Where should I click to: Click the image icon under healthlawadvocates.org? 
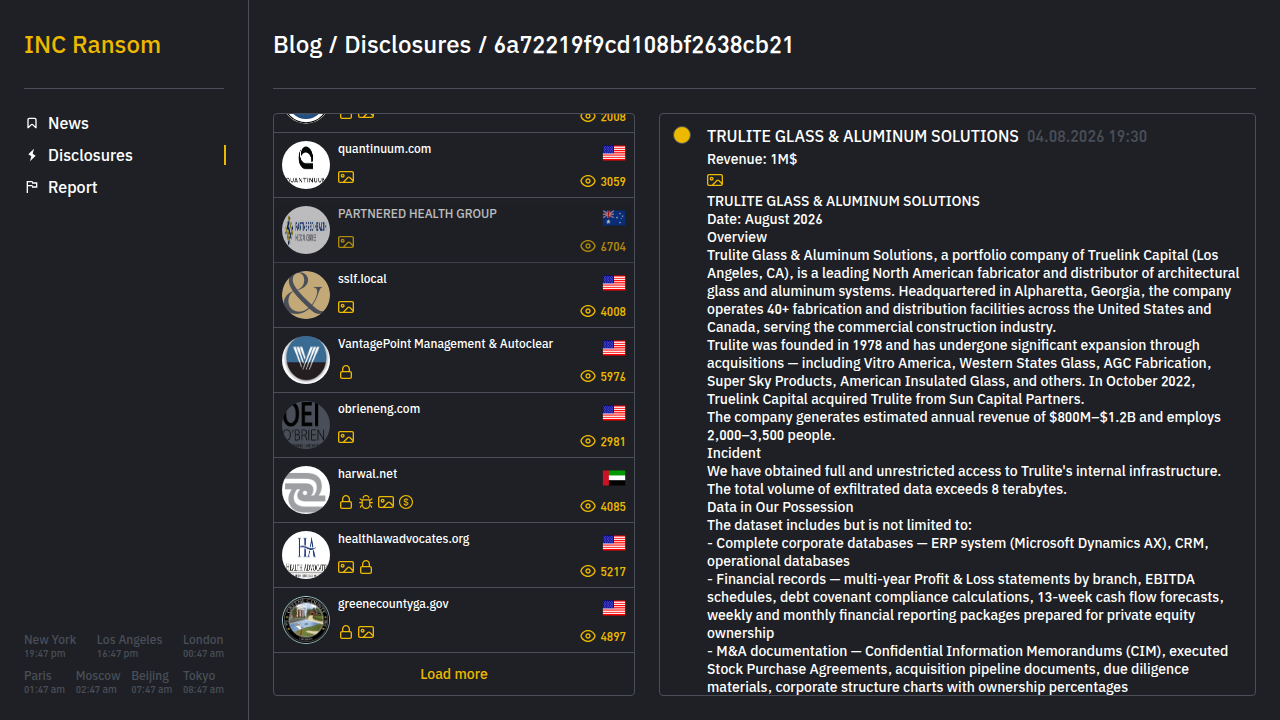(x=346, y=567)
